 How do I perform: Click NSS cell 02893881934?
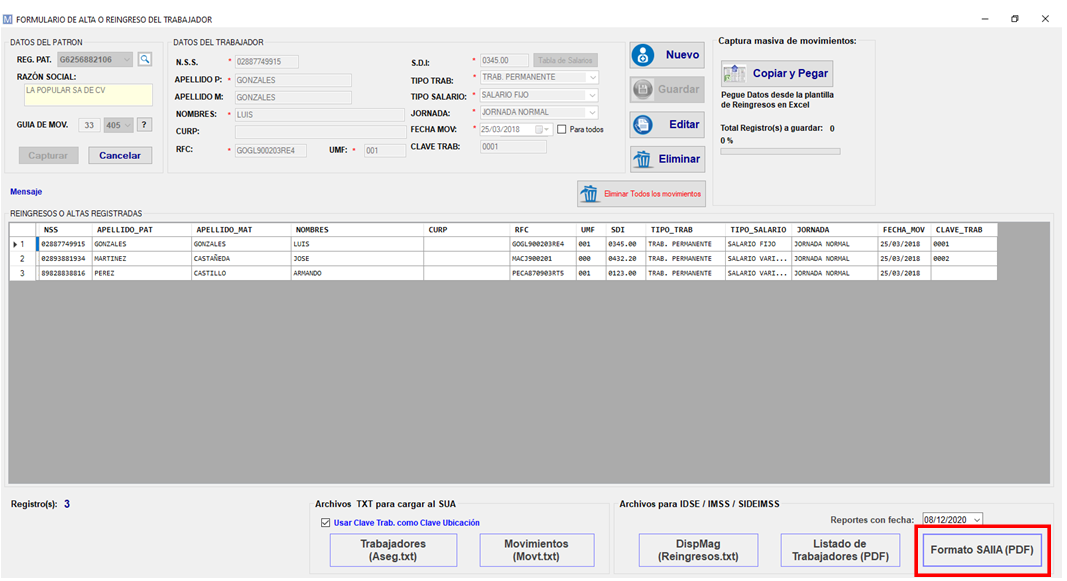[x=65, y=259]
